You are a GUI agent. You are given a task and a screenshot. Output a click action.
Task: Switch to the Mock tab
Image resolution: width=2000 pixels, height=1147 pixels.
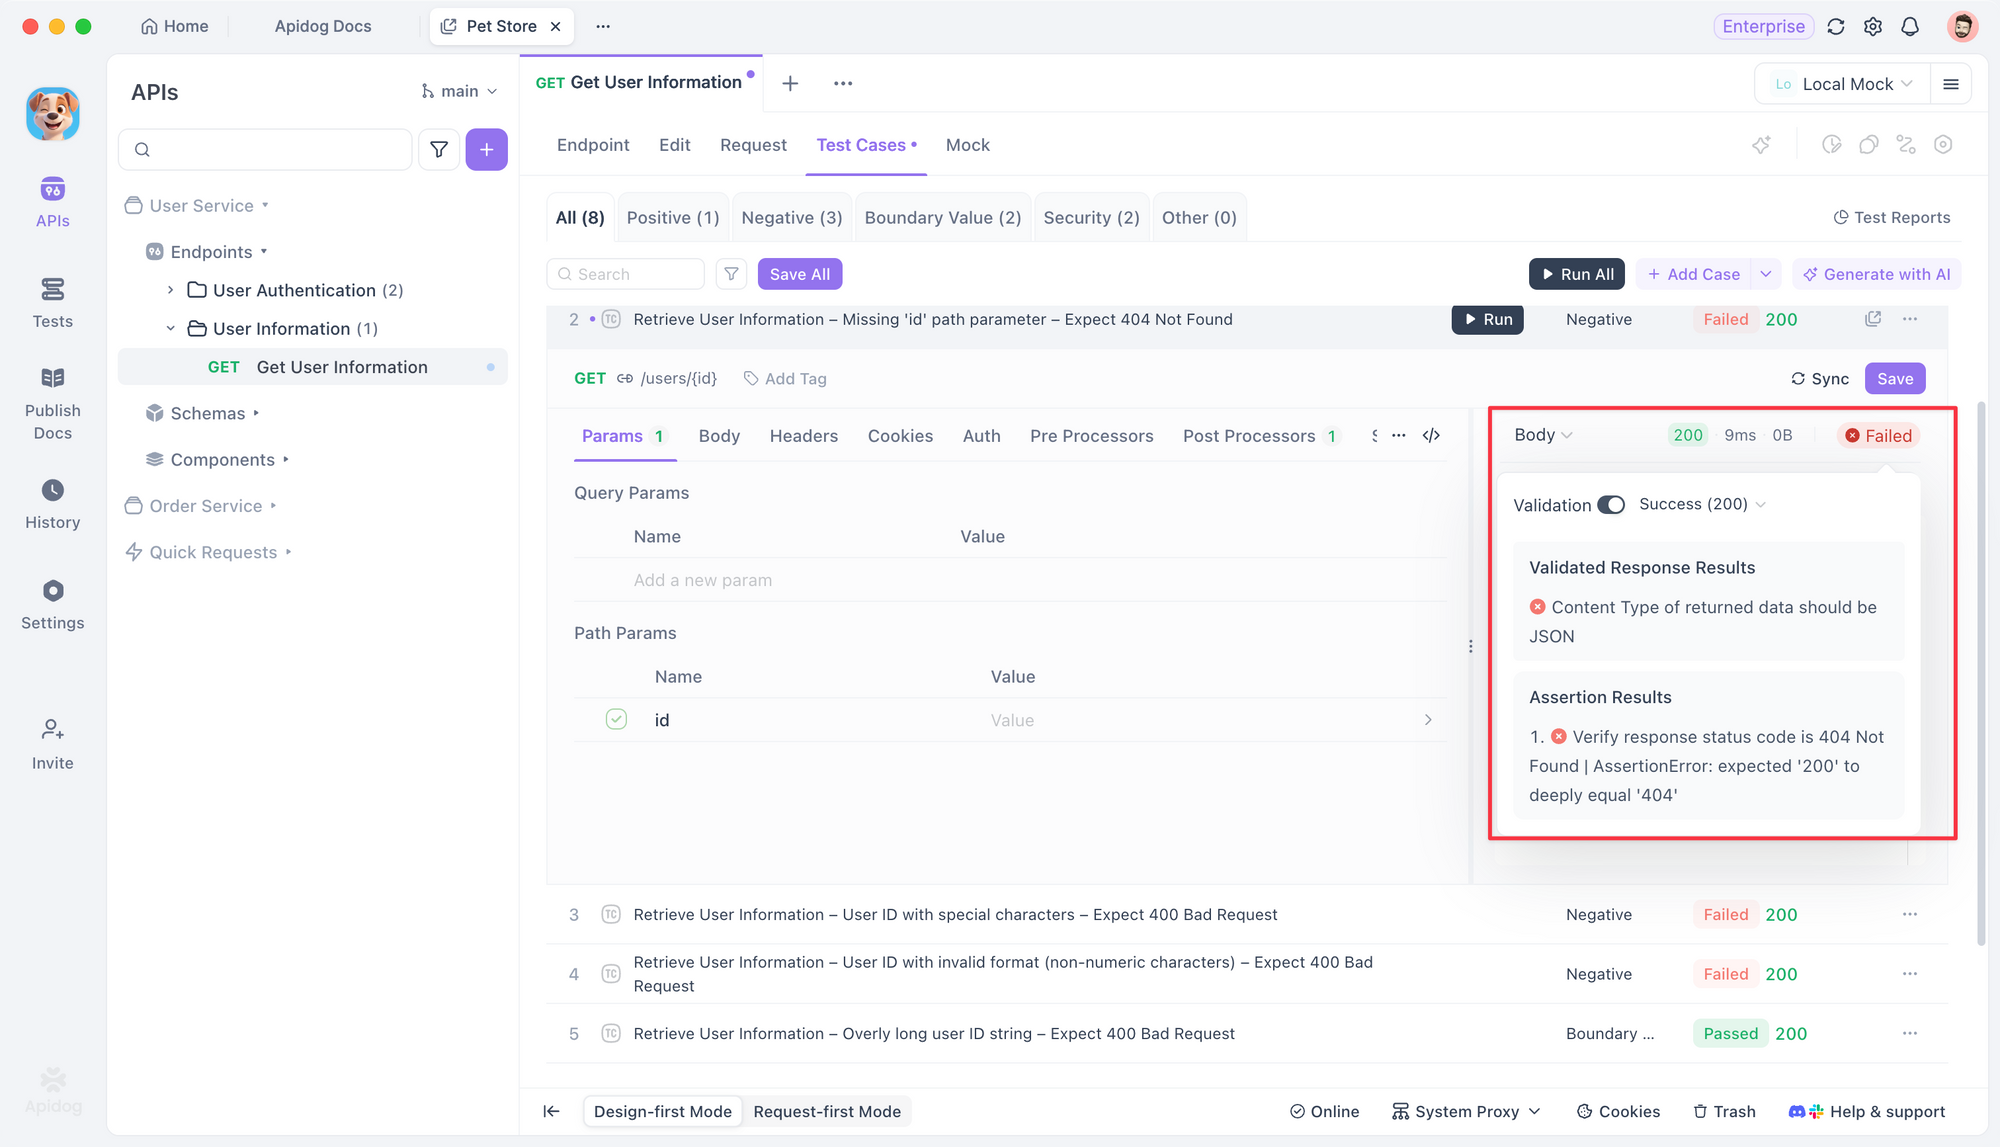click(x=966, y=145)
